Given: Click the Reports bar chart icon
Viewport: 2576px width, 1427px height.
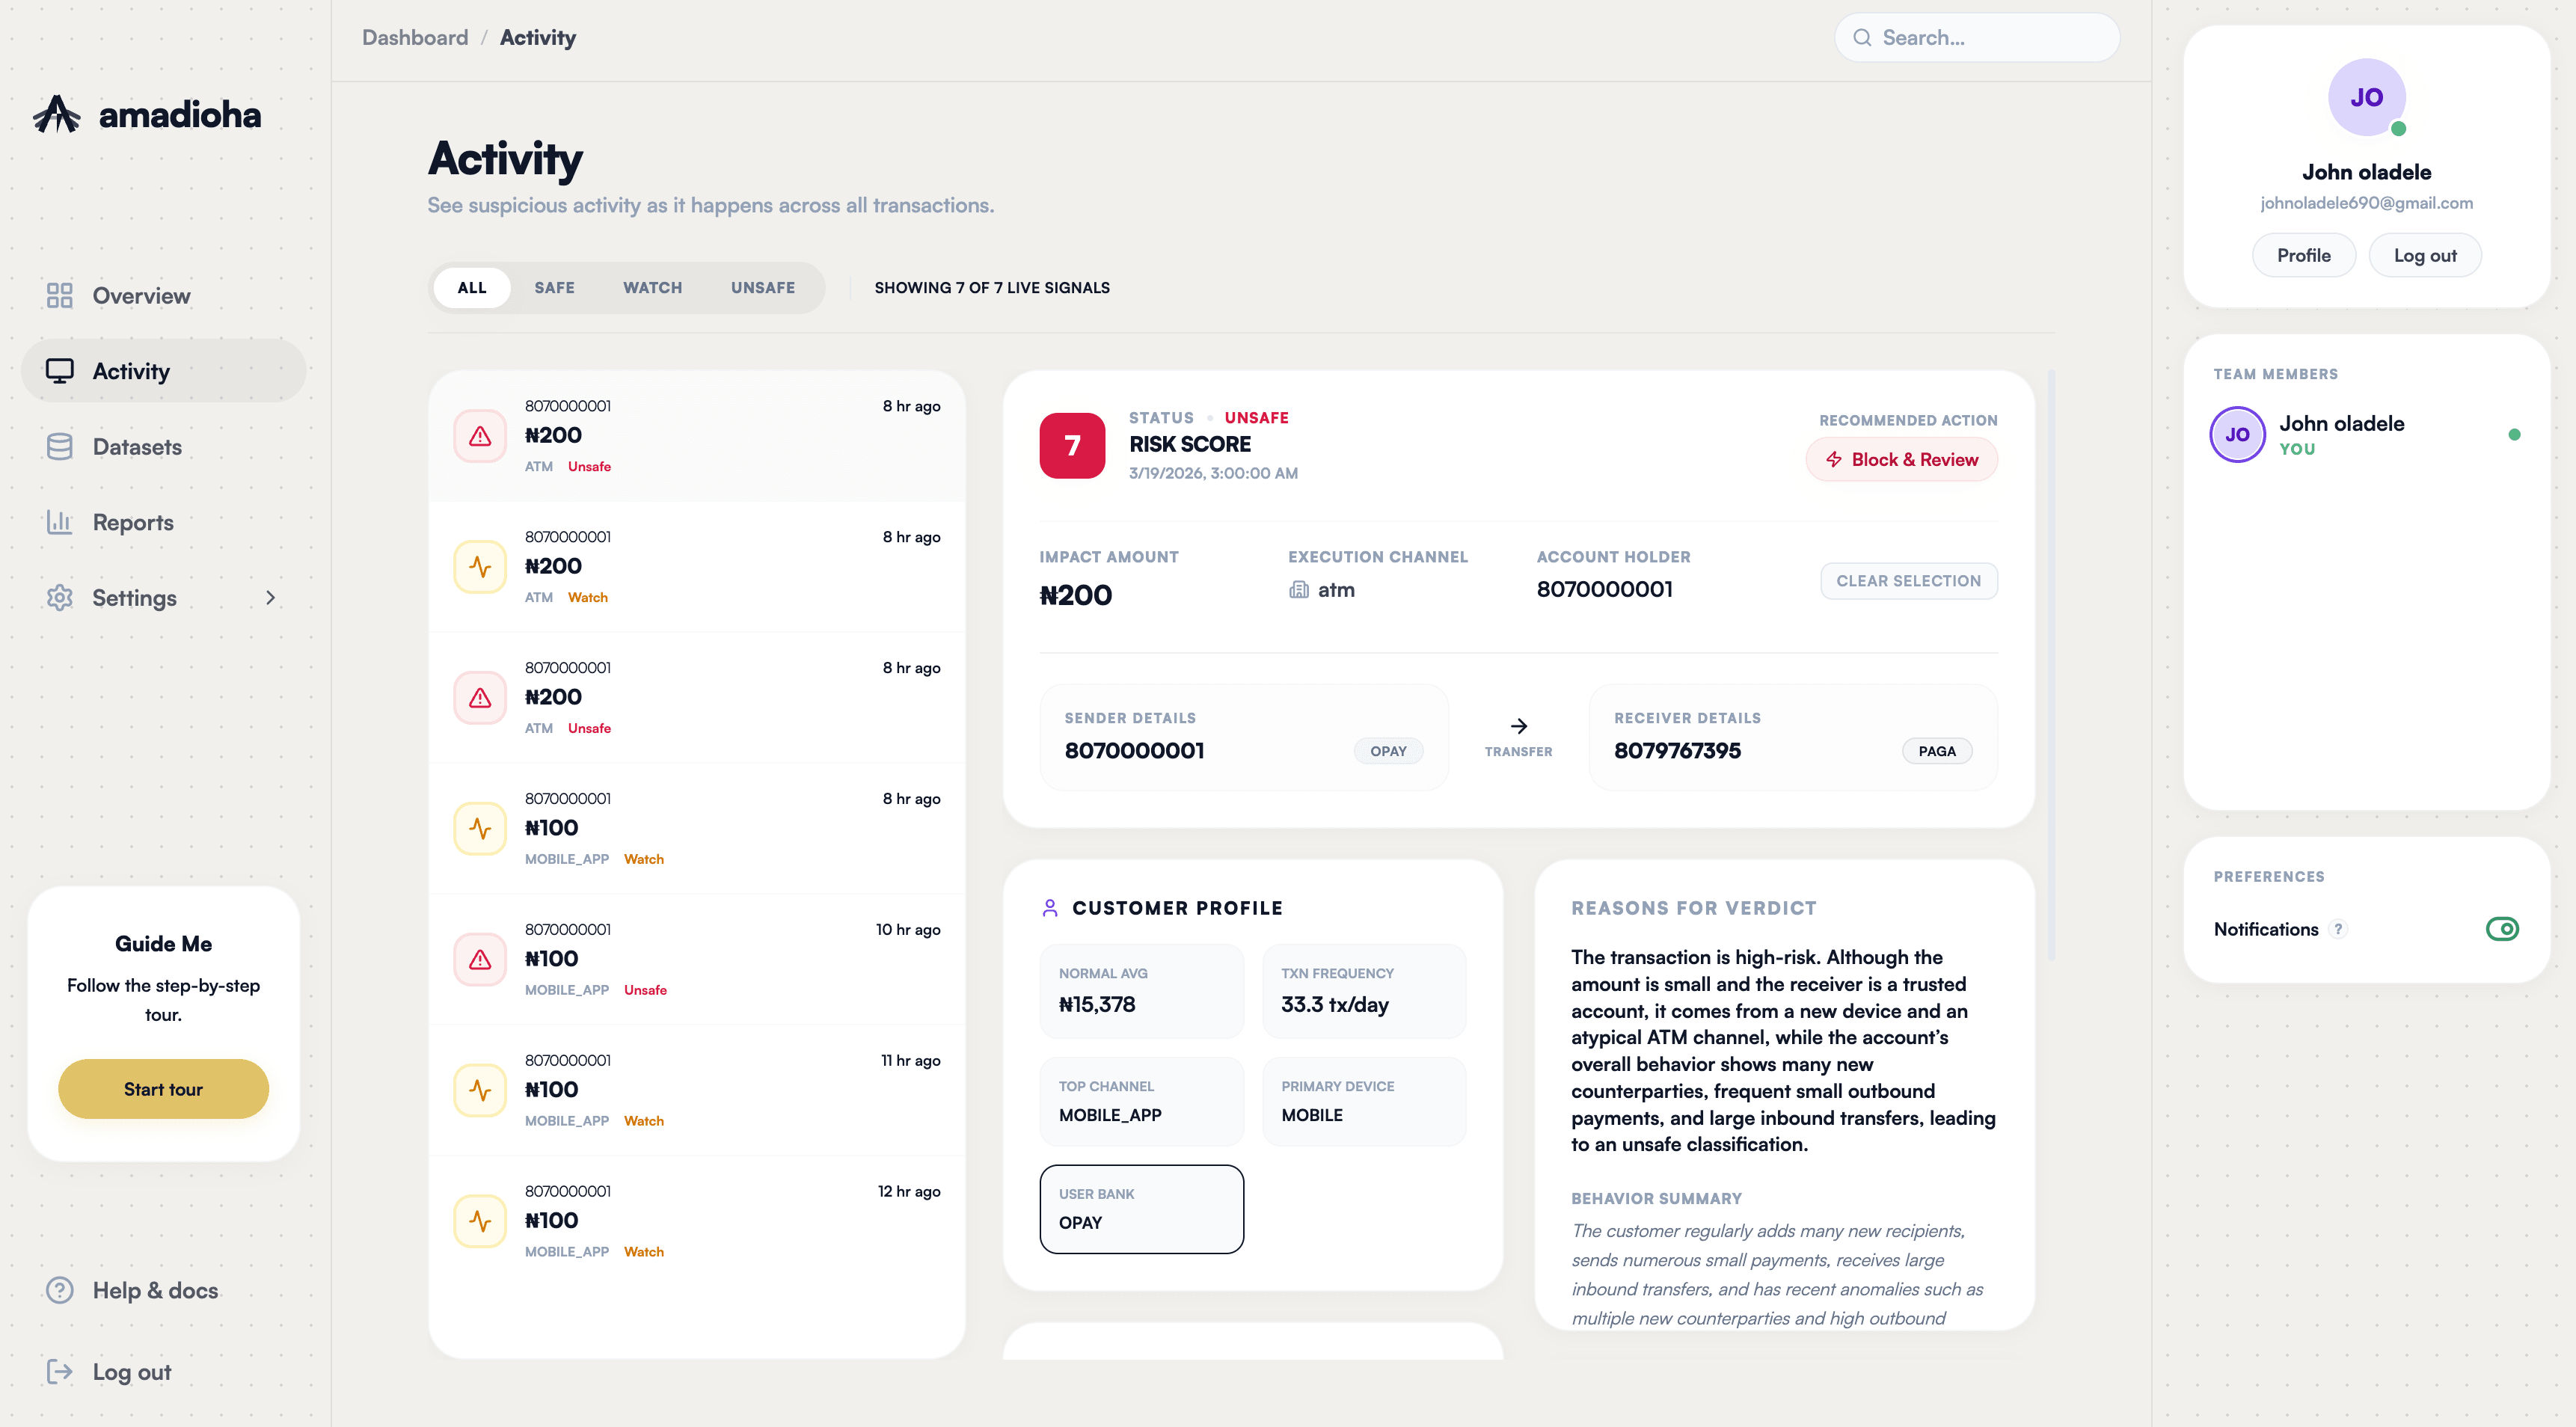Looking at the screenshot, I should point(60,522).
